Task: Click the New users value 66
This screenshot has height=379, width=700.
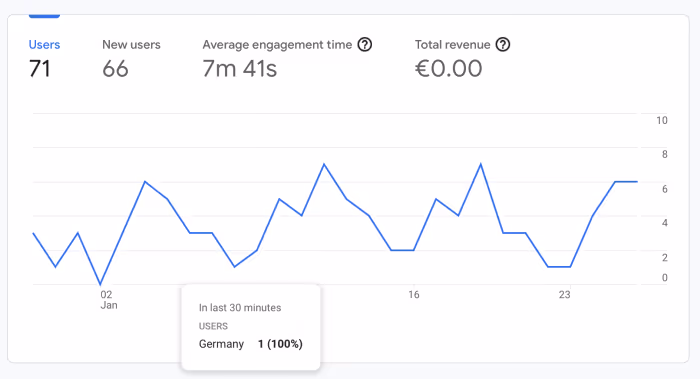Action: pyautogui.click(x=115, y=69)
